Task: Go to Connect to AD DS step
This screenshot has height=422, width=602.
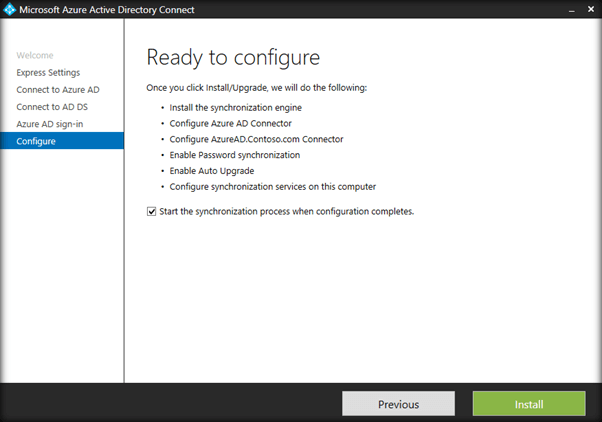Action: pyautogui.click(x=52, y=107)
